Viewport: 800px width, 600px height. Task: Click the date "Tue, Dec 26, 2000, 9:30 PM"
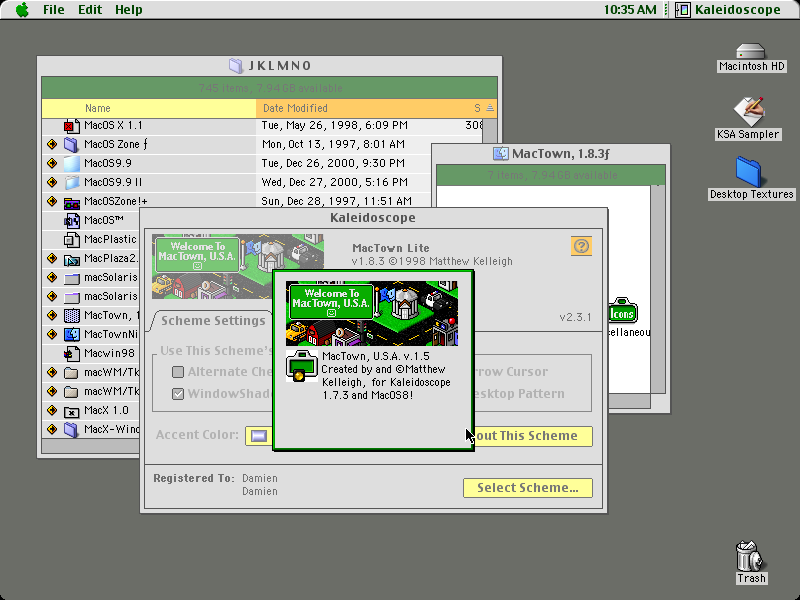(333, 163)
